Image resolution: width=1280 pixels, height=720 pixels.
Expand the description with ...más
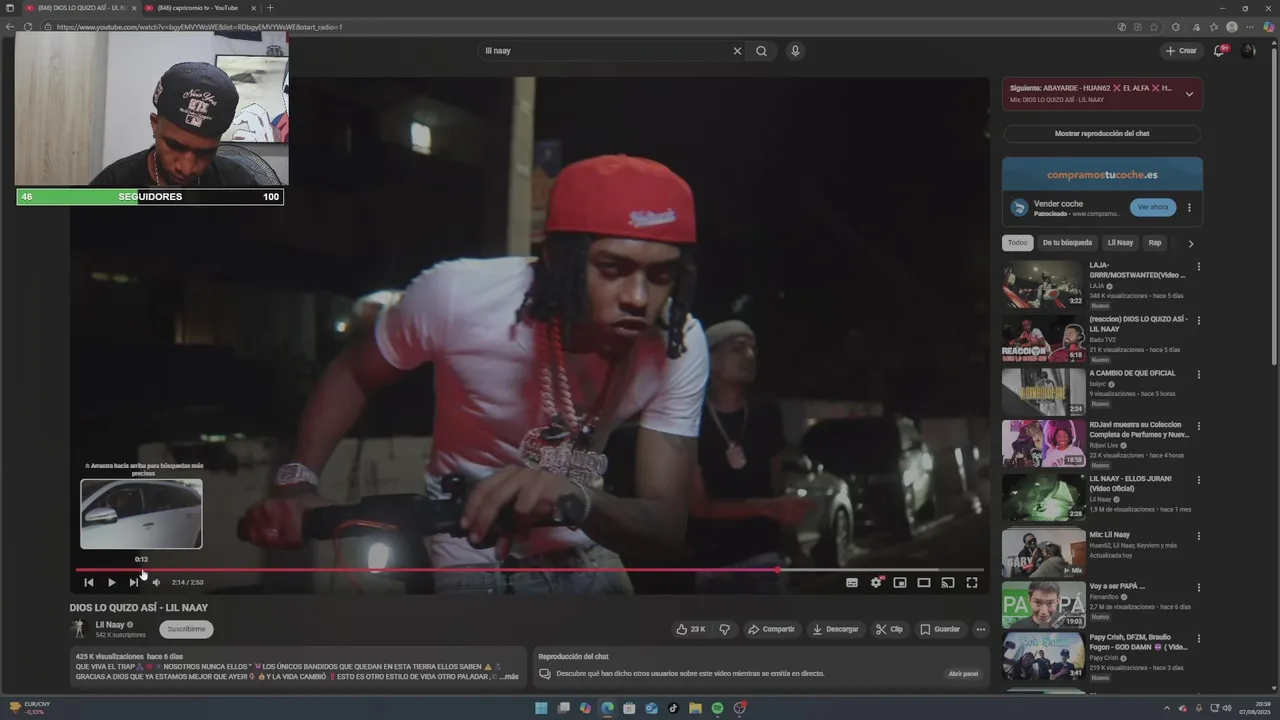point(510,677)
